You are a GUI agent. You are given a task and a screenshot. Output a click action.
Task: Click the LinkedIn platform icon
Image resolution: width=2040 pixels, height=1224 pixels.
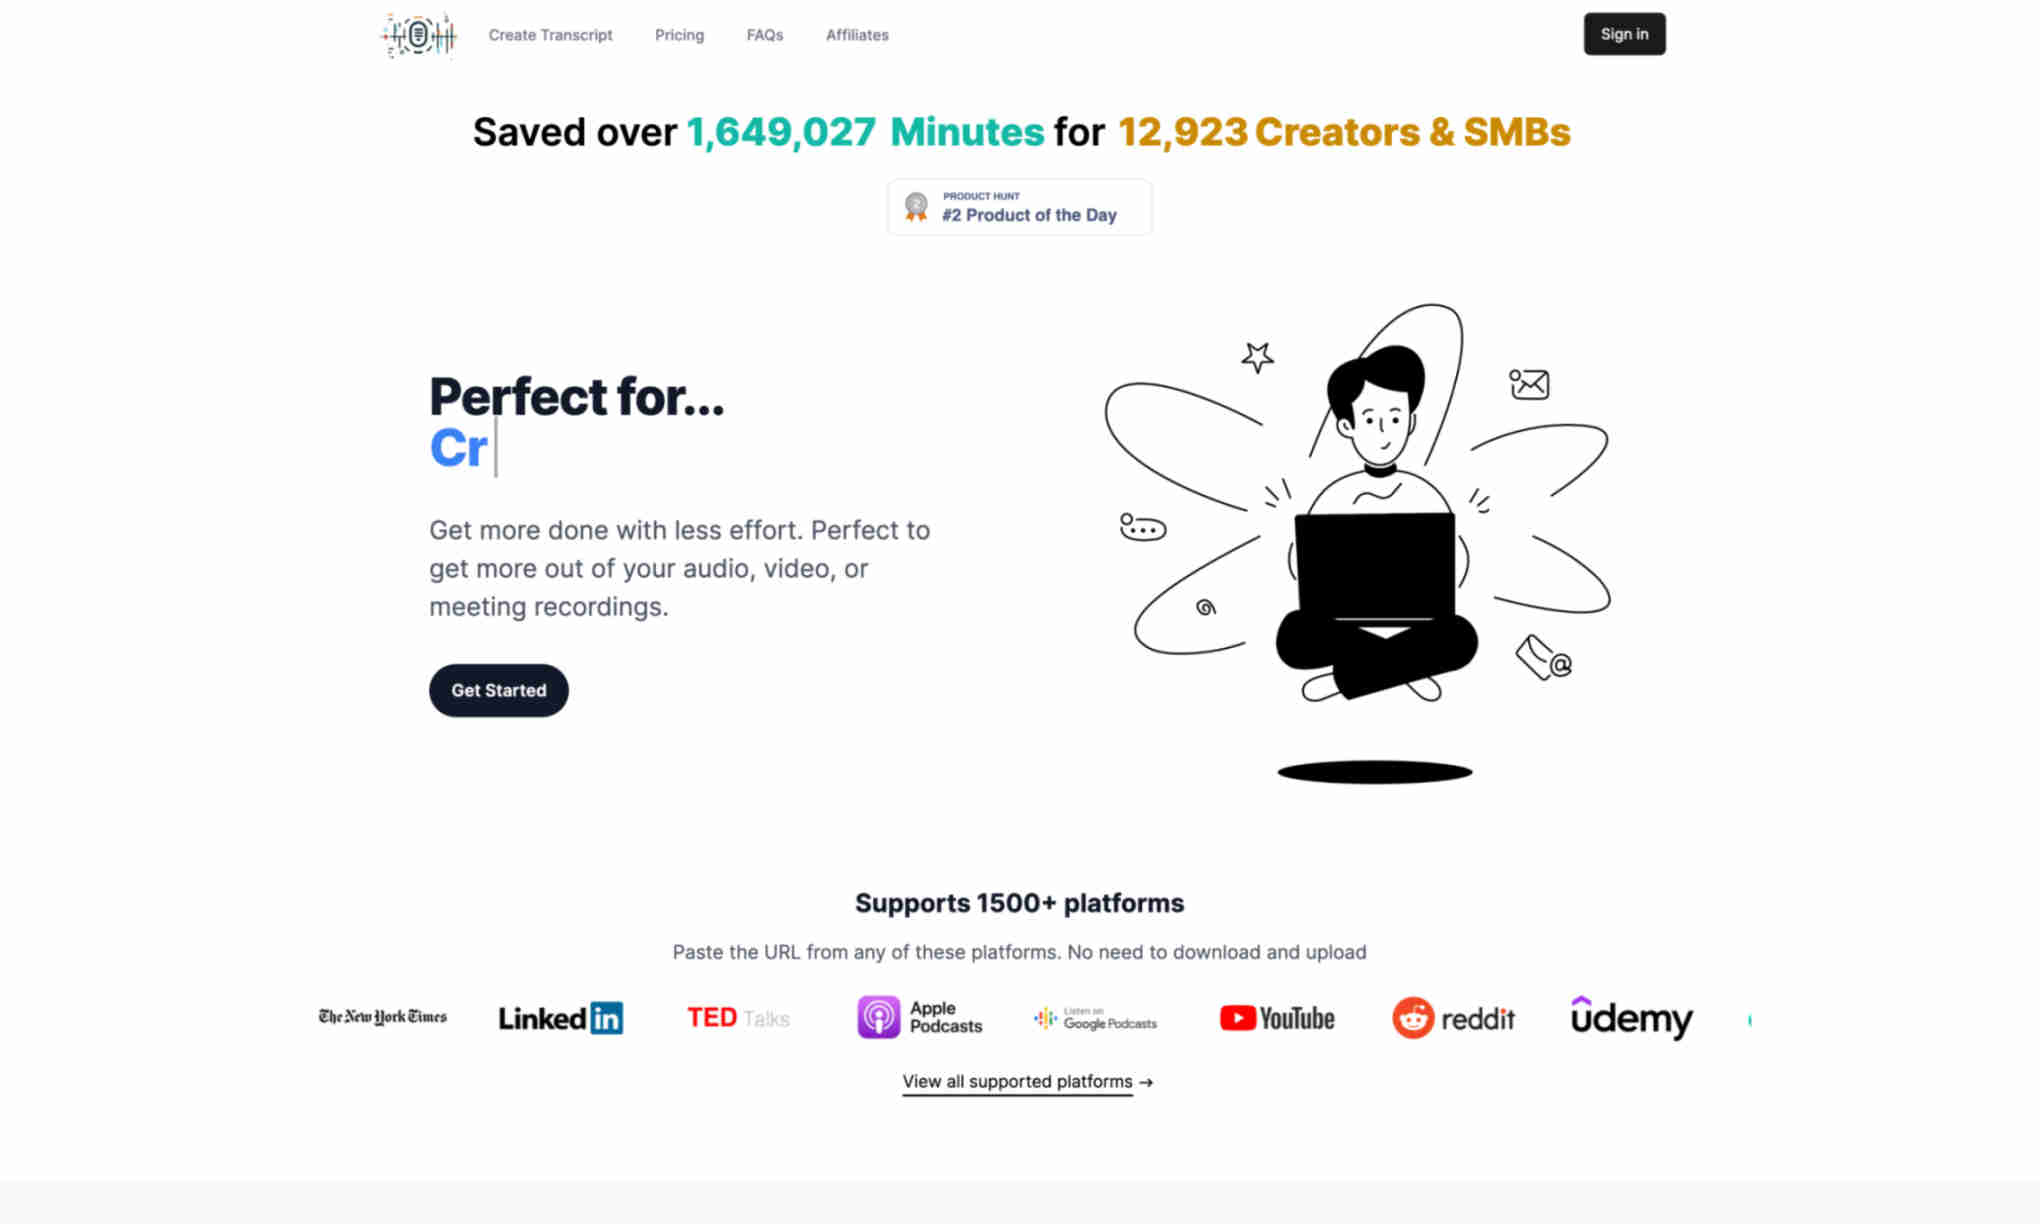(560, 1017)
